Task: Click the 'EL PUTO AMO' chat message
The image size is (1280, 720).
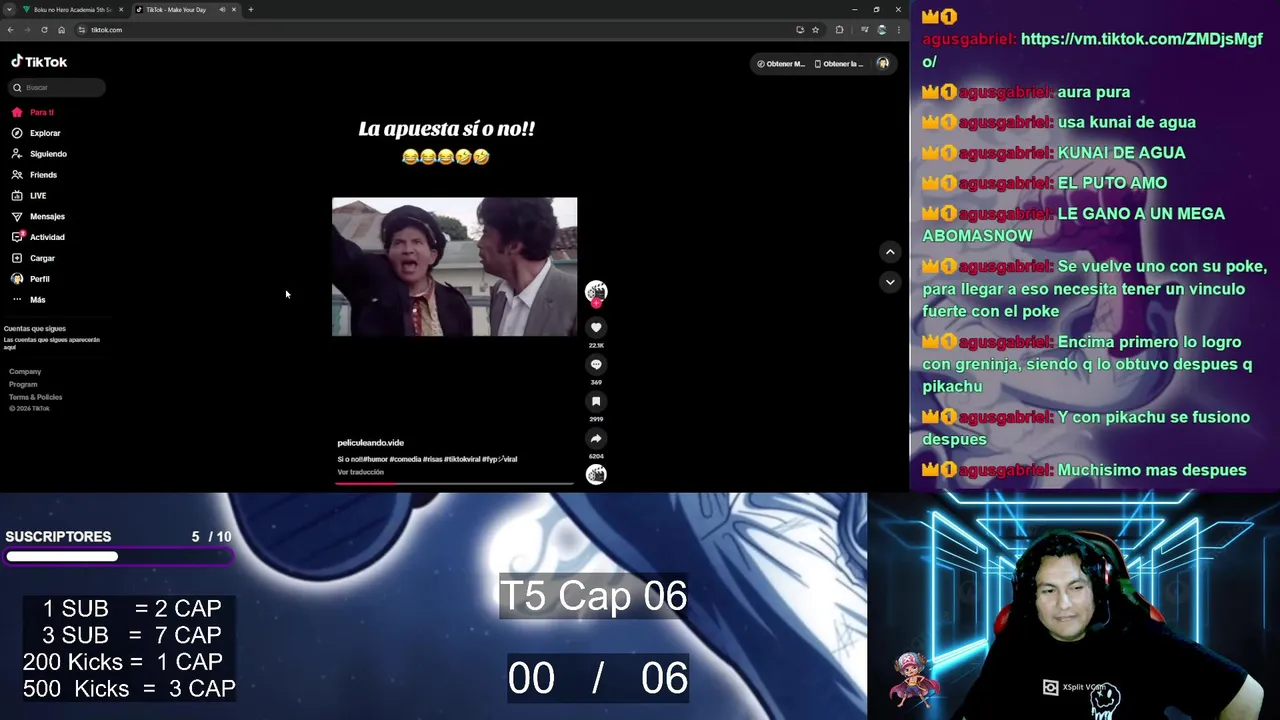Action: tap(1112, 183)
